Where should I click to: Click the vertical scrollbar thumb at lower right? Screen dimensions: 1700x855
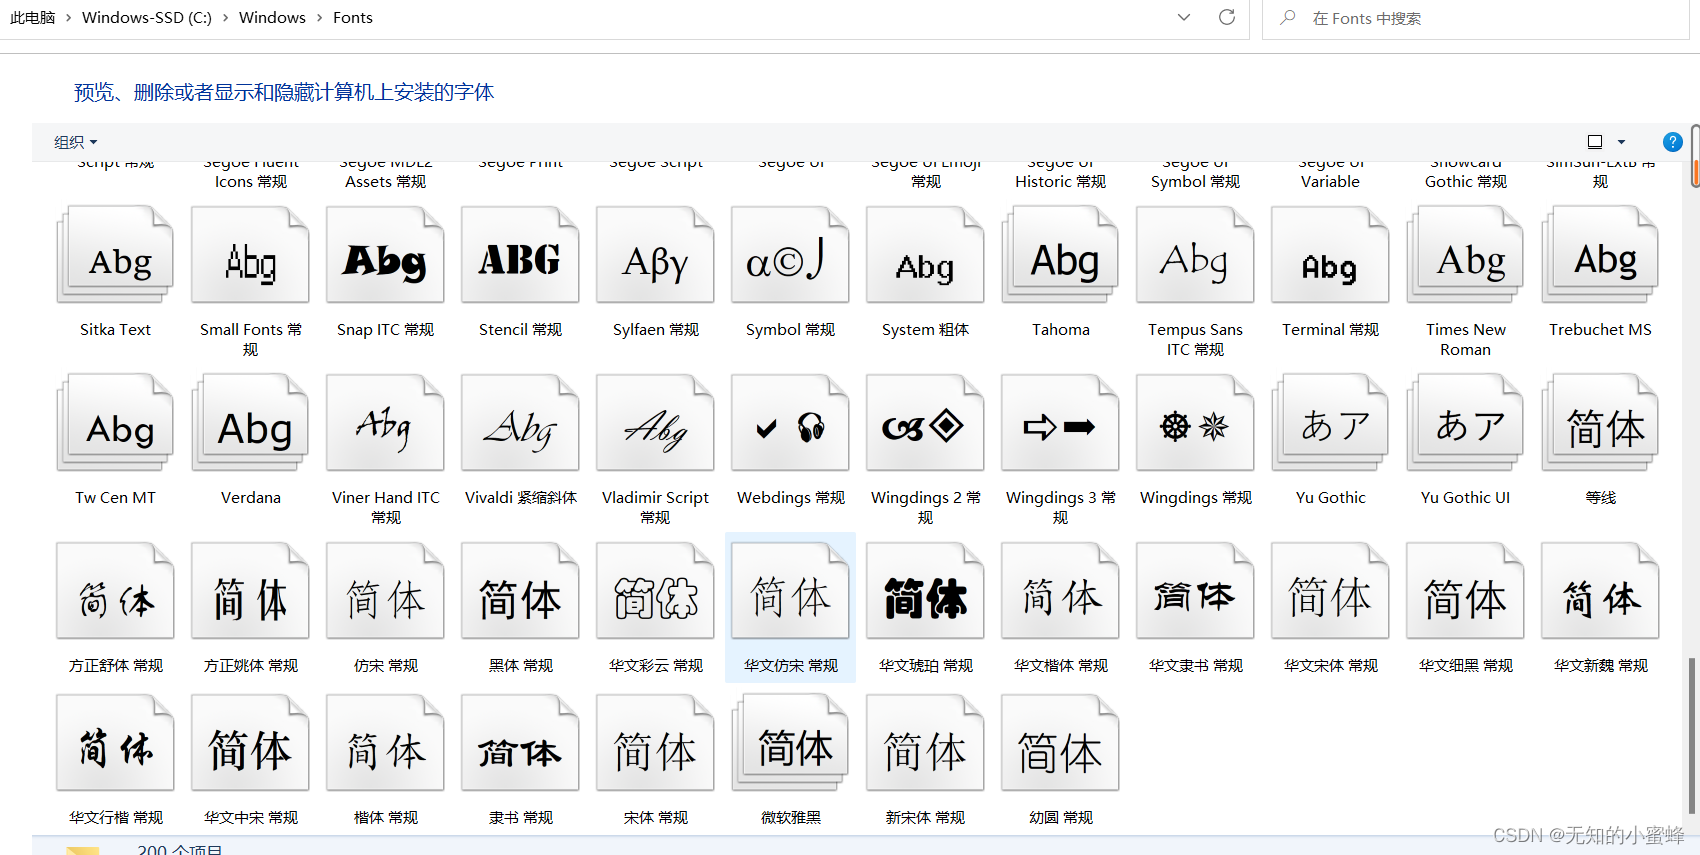click(1692, 735)
